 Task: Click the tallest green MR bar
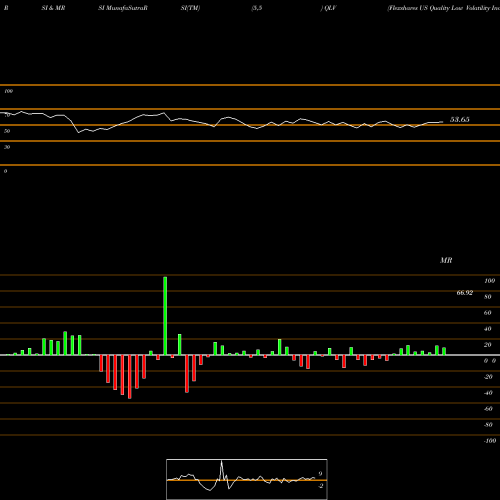coord(165,316)
